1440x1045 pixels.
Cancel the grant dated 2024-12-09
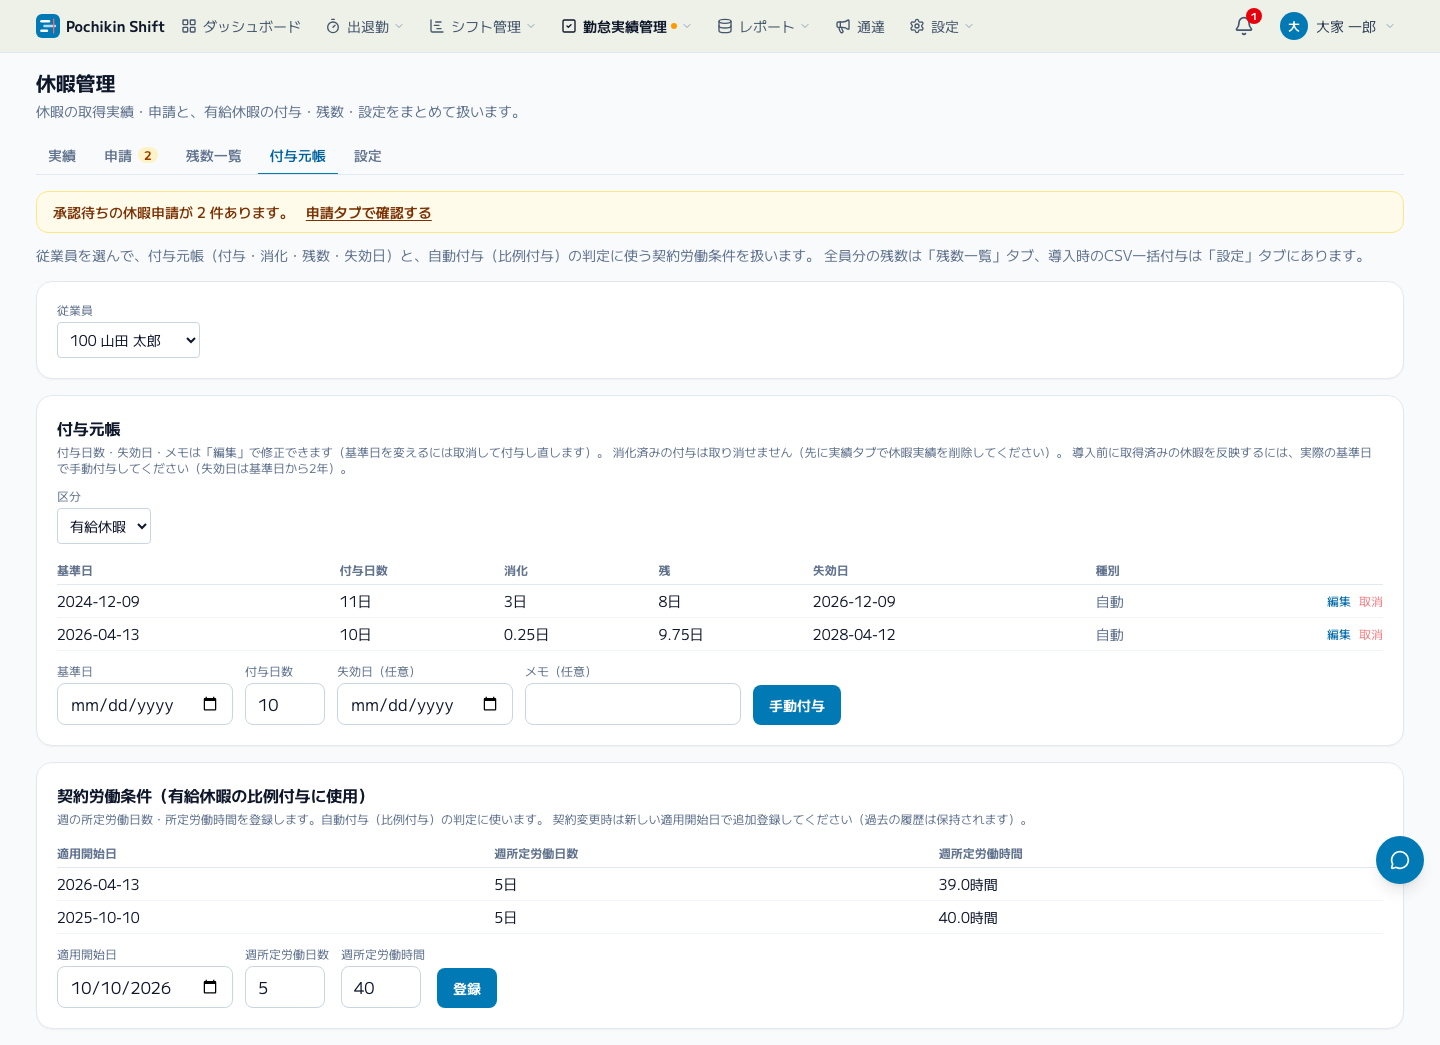click(x=1371, y=602)
